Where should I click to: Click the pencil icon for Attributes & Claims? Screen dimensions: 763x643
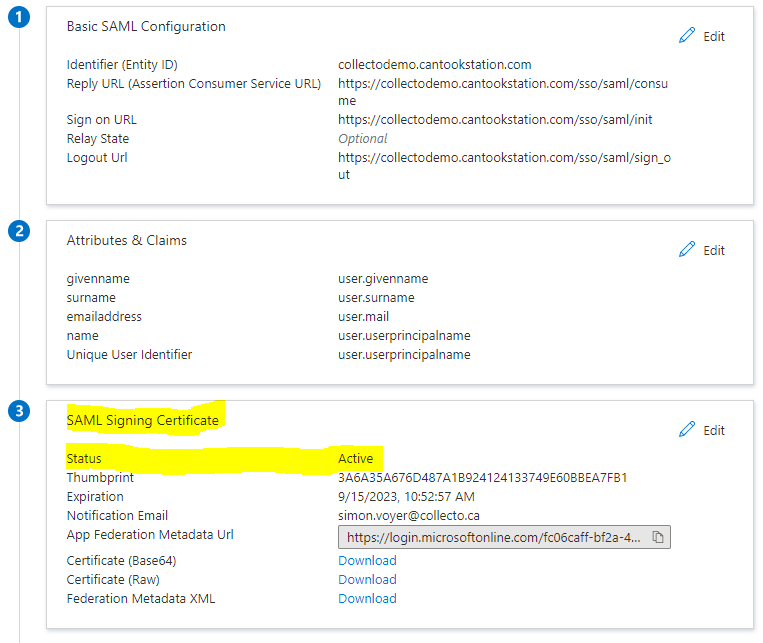(x=687, y=249)
